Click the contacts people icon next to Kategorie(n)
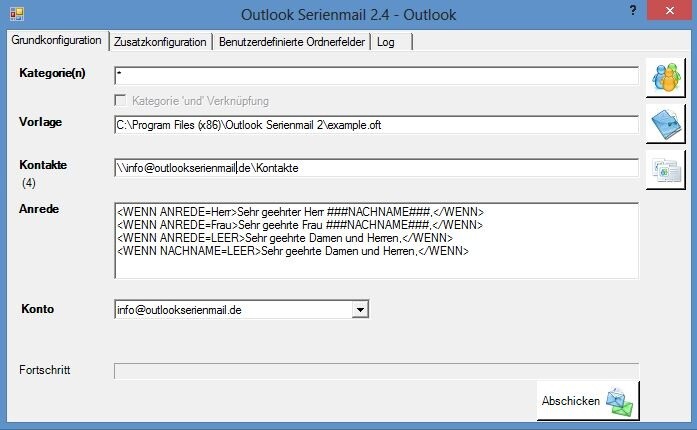This screenshot has height=430, width=697. pyautogui.click(x=665, y=77)
